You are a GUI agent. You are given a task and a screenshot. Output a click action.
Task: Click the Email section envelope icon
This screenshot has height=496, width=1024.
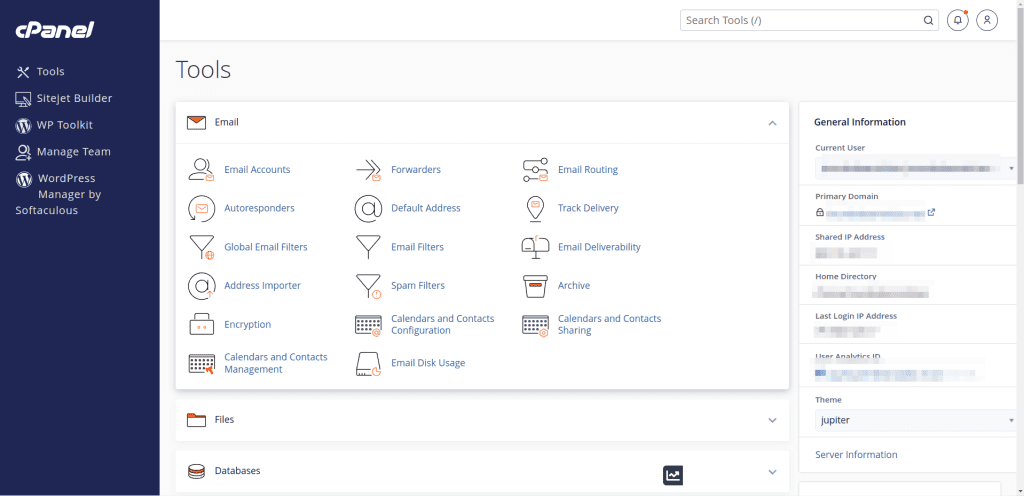(197, 122)
